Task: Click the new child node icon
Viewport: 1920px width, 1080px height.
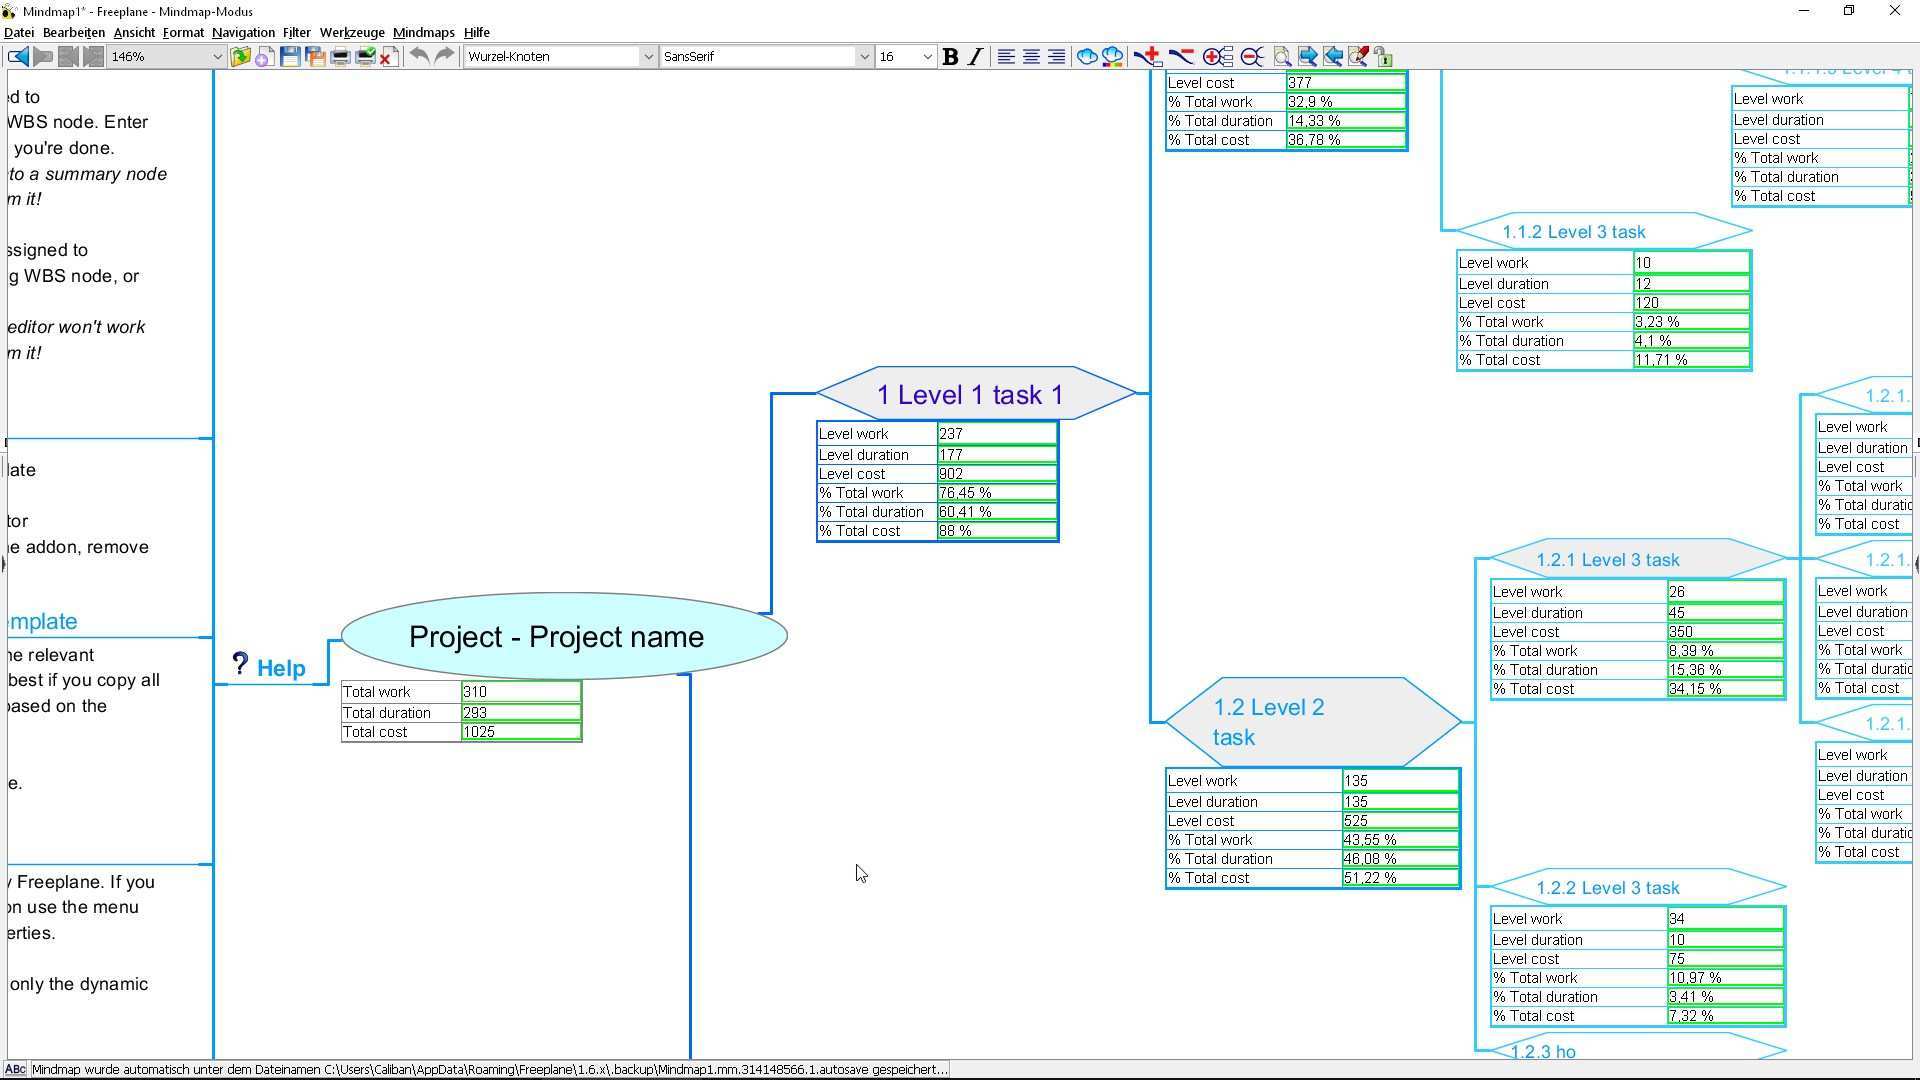Action: [x=1149, y=57]
